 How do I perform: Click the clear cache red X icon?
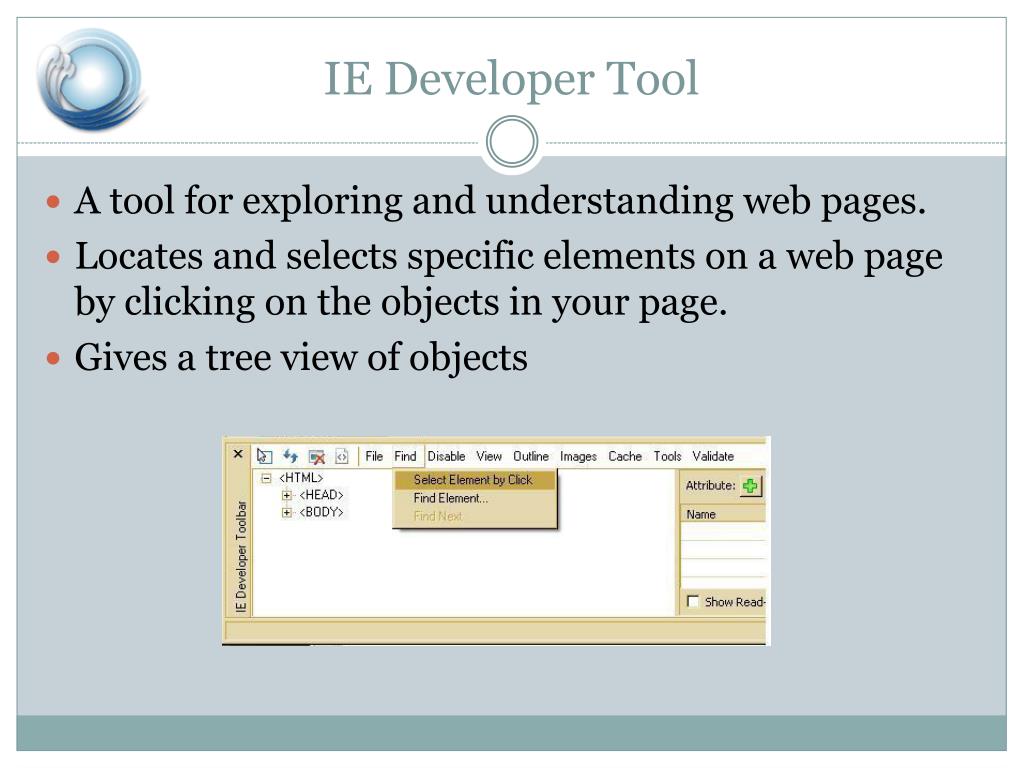pyautogui.click(x=317, y=456)
